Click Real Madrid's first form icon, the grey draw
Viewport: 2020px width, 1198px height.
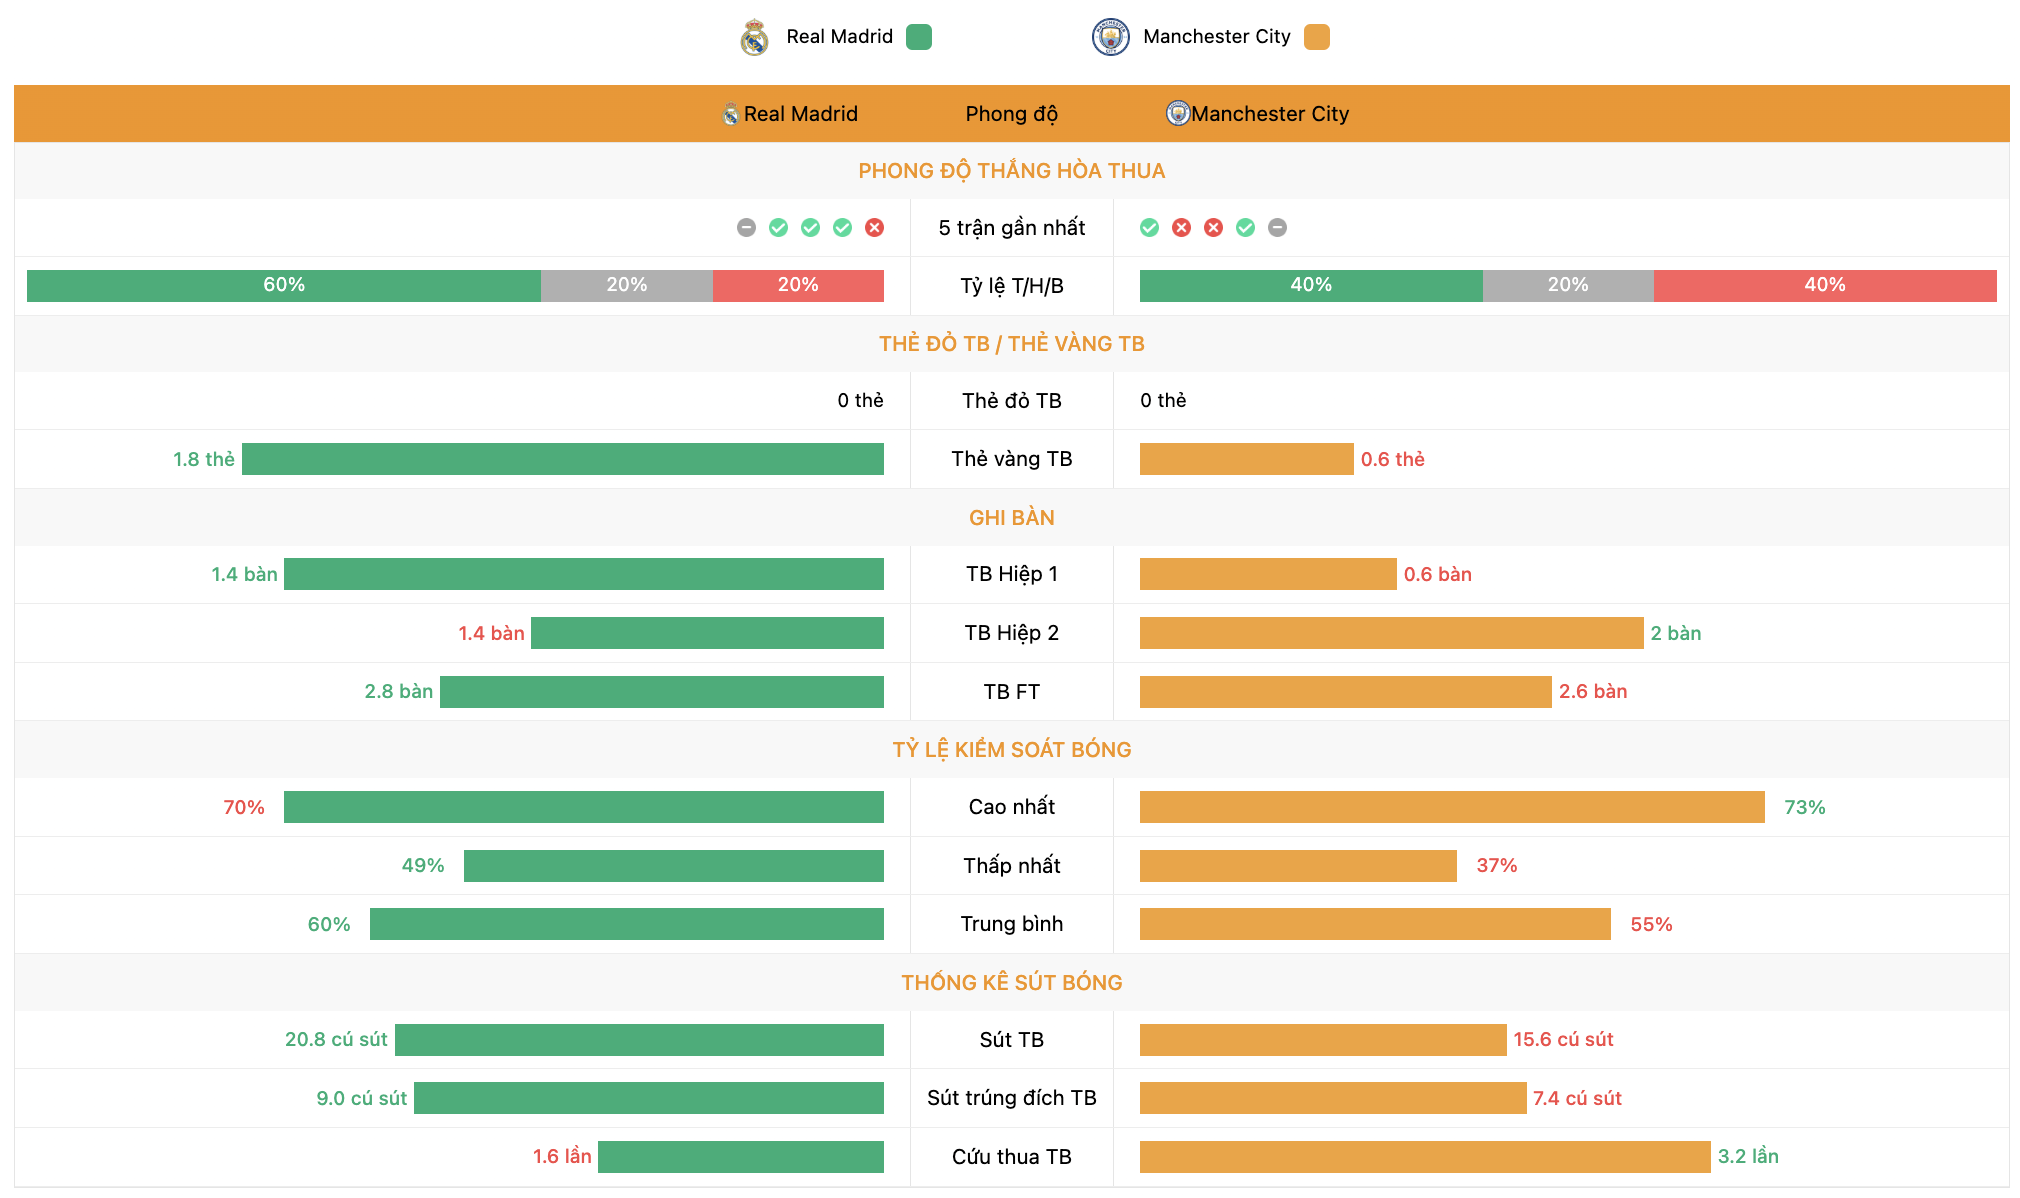pos(746,228)
